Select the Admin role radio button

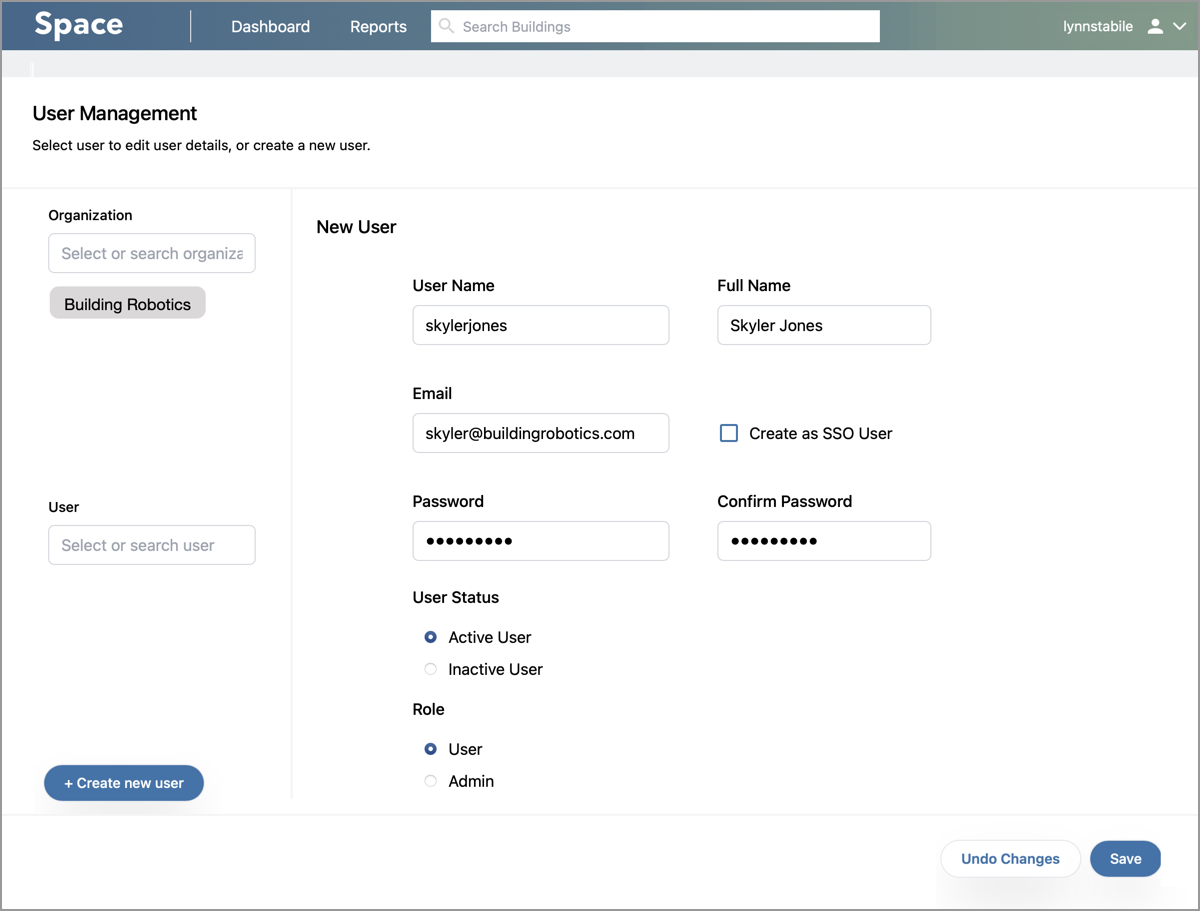pos(430,781)
